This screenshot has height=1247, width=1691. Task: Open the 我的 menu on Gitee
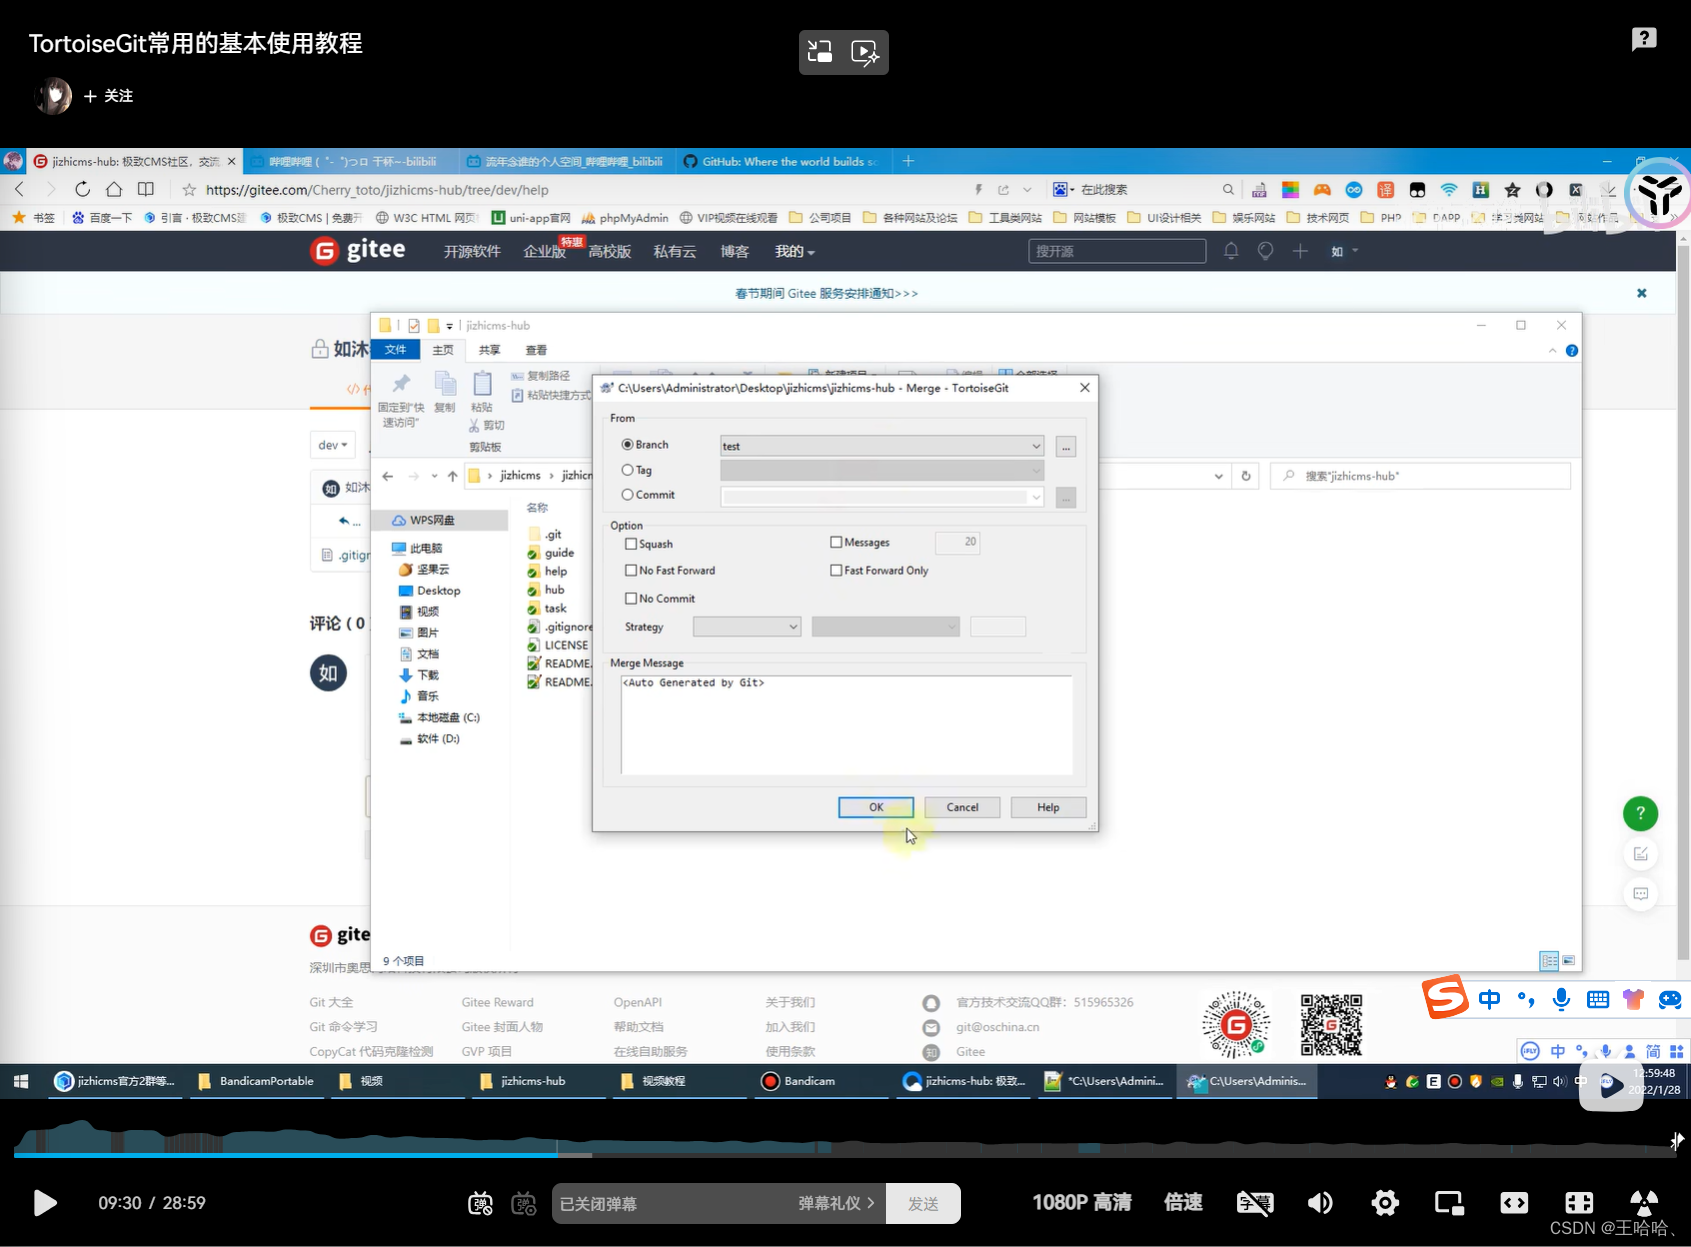pyautogui.click(x=795, y=251)
